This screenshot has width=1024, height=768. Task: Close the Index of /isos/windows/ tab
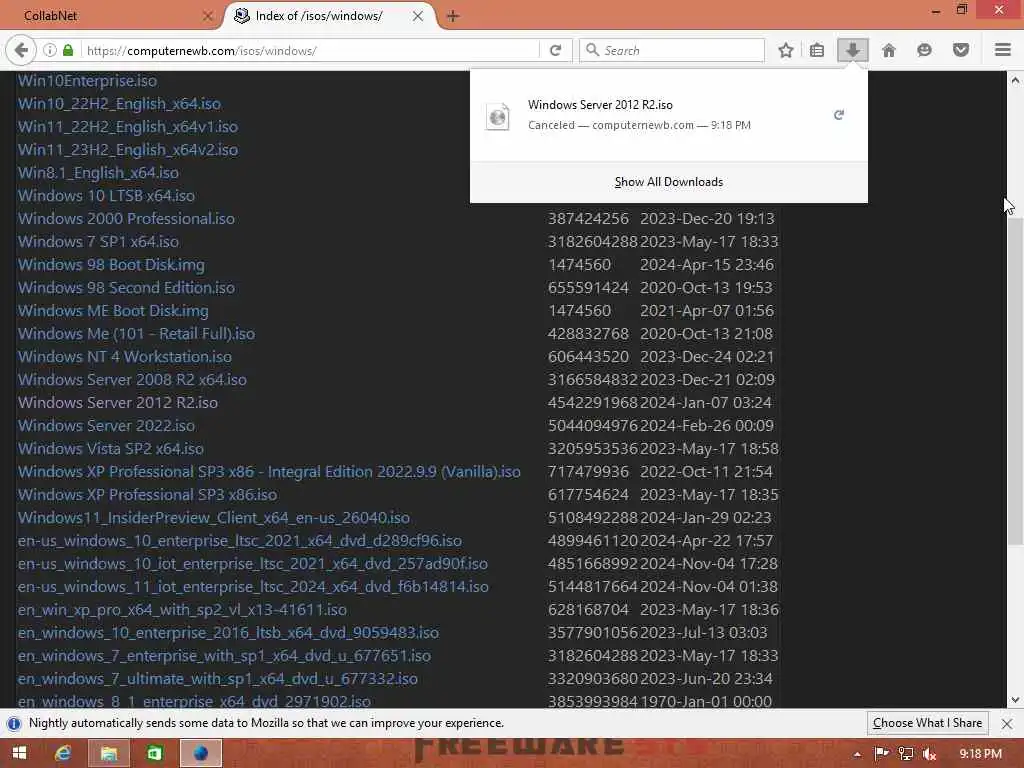418,16
